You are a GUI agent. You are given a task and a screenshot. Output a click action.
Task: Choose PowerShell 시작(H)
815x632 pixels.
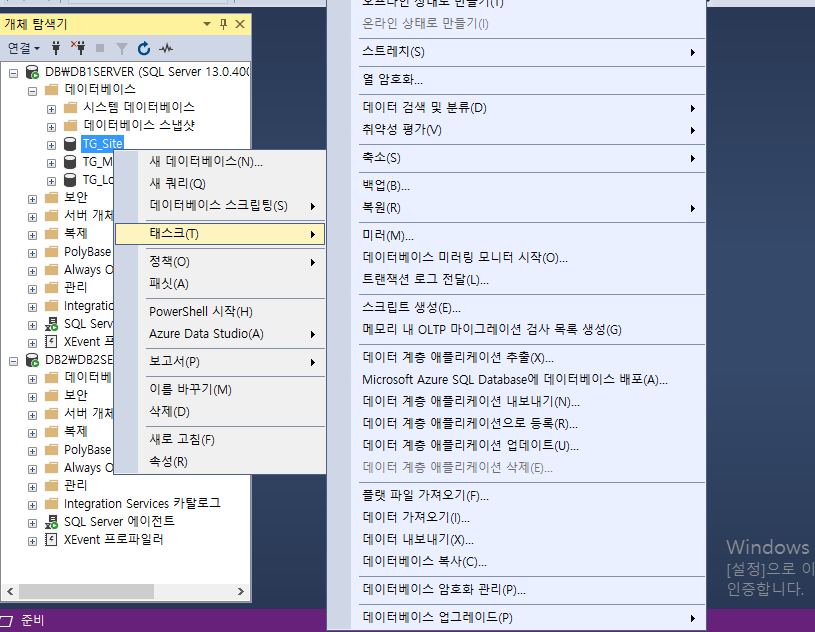[x=220, y=311]
